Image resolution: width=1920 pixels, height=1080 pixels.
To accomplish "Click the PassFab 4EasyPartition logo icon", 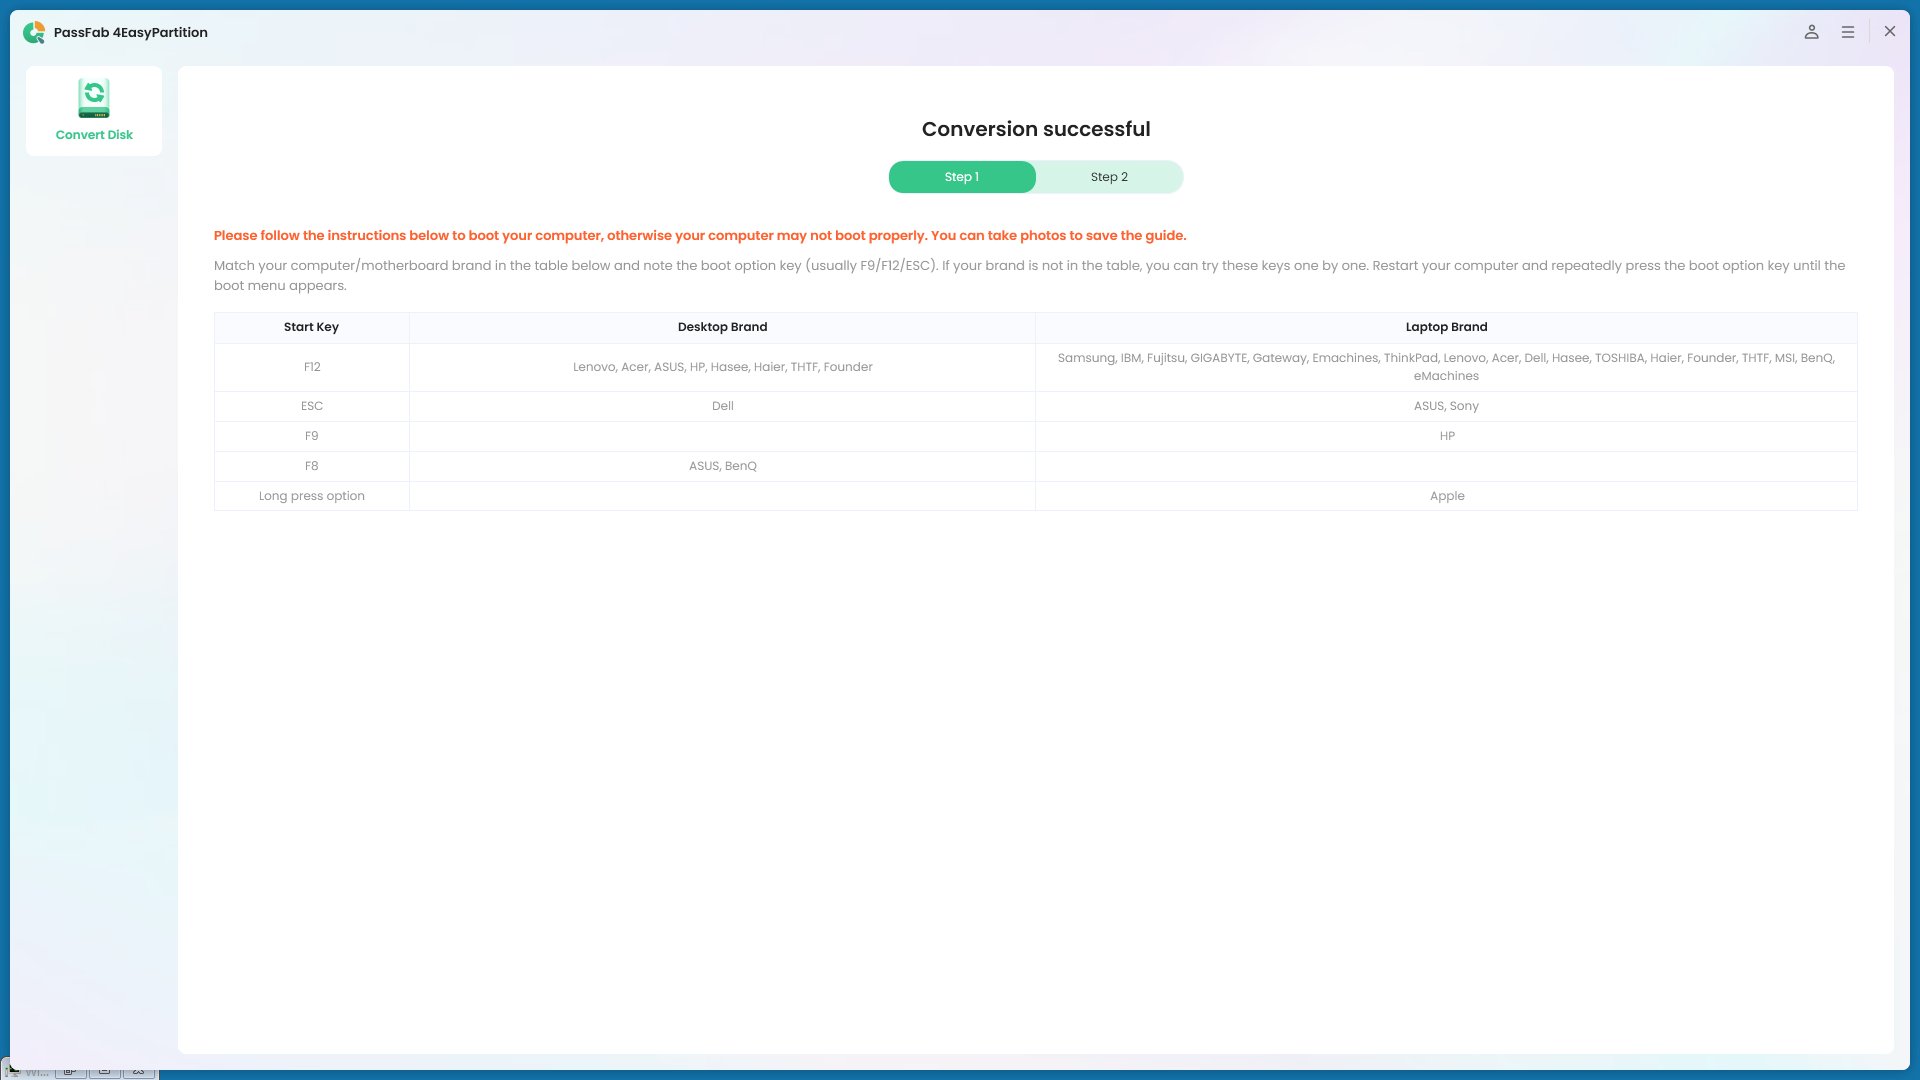I will pyautogui.click(x=34, y=32).
